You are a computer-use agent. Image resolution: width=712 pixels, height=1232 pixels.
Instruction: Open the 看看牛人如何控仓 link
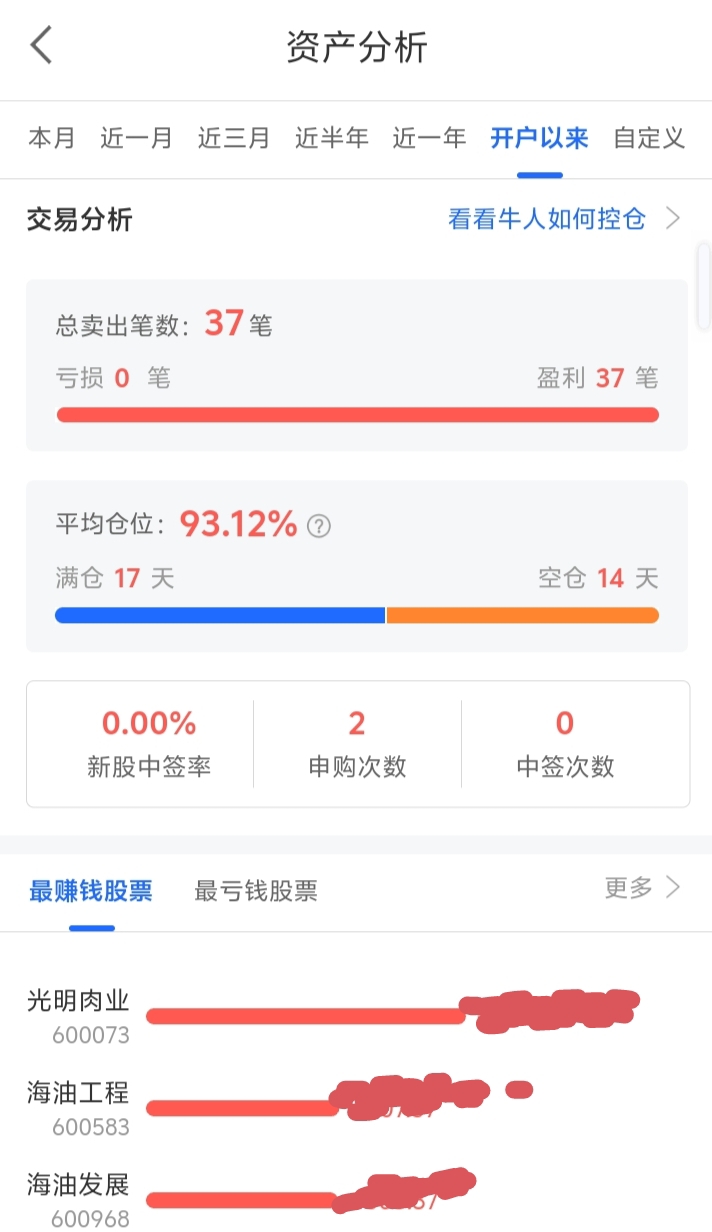pos(547,219)
